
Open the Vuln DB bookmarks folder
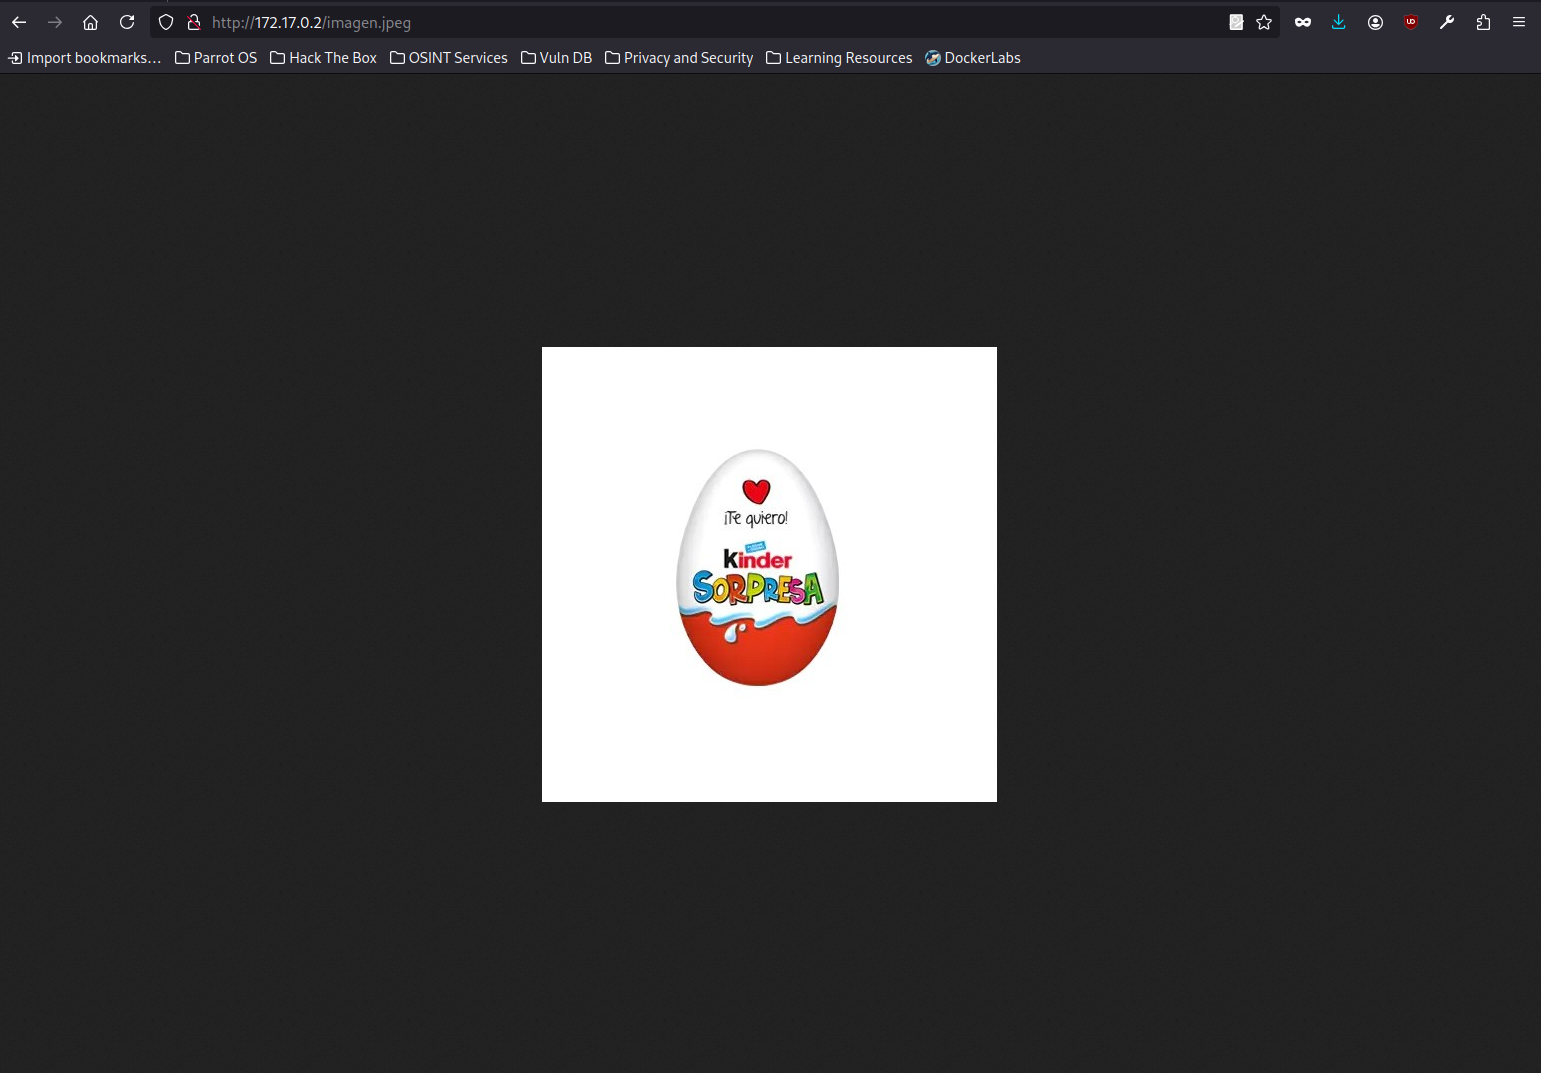pos(556,58)
